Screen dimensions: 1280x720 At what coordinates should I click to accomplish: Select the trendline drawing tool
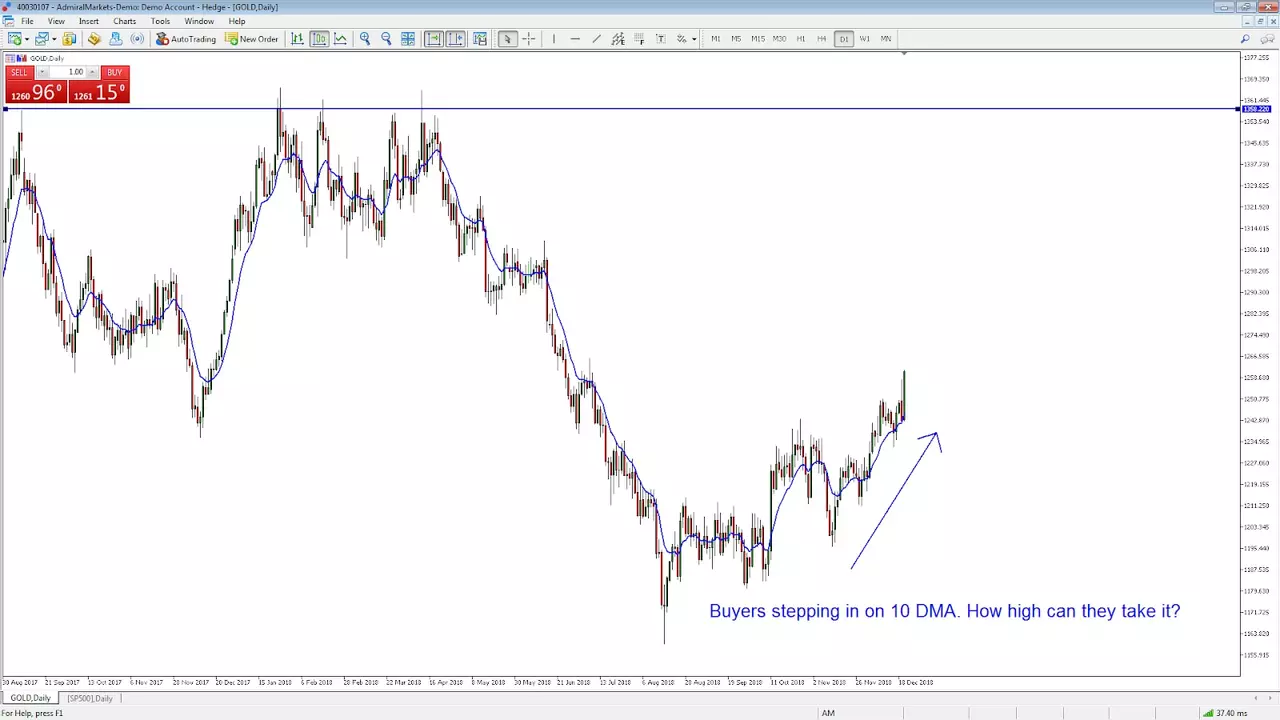click(596, 39)
